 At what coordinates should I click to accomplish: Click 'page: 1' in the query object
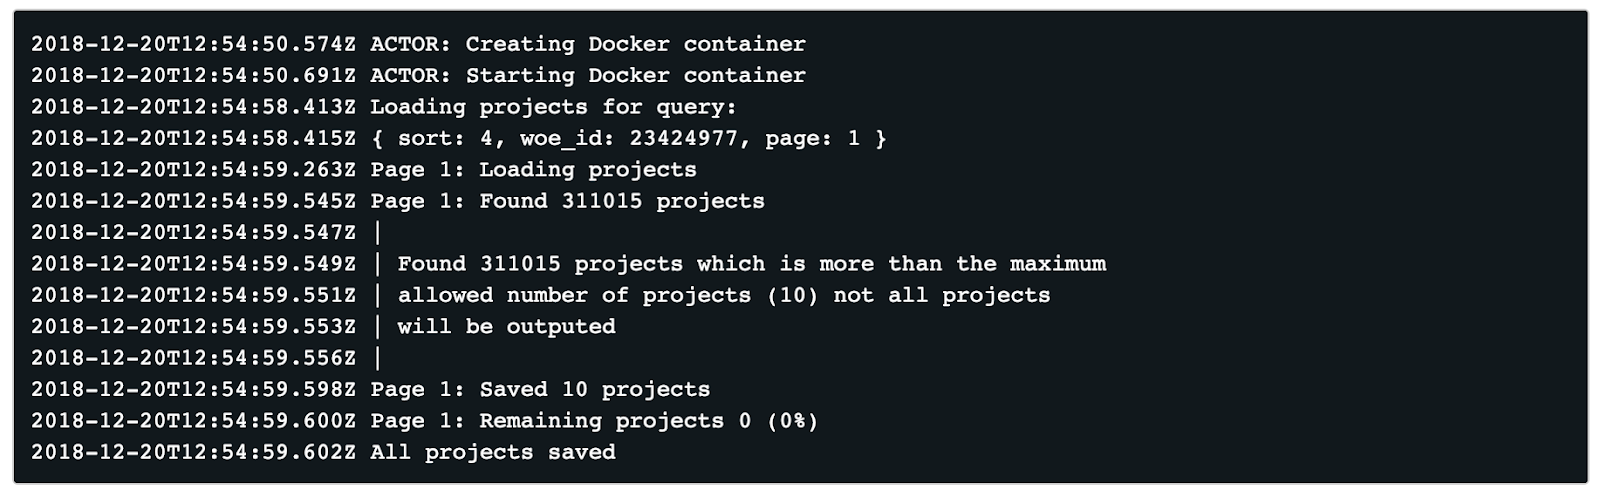pyautogui.click(x=812, y=138)
